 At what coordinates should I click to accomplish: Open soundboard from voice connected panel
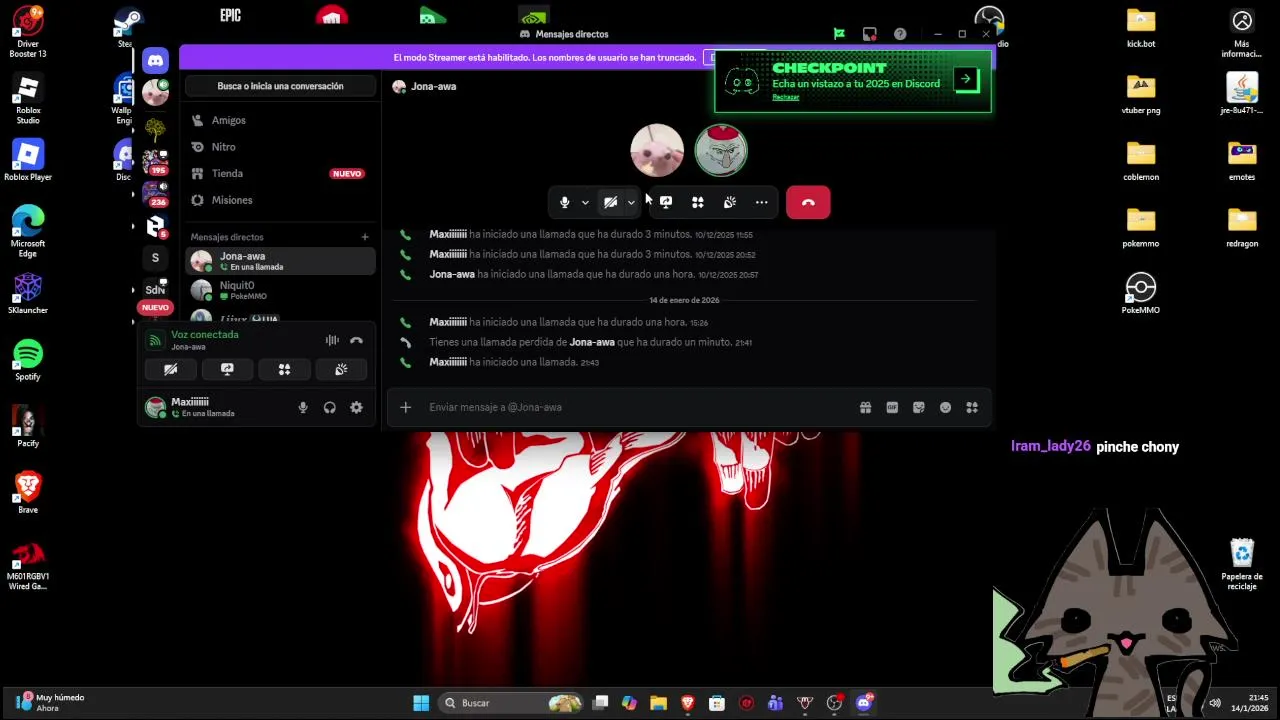click(341, 369)
